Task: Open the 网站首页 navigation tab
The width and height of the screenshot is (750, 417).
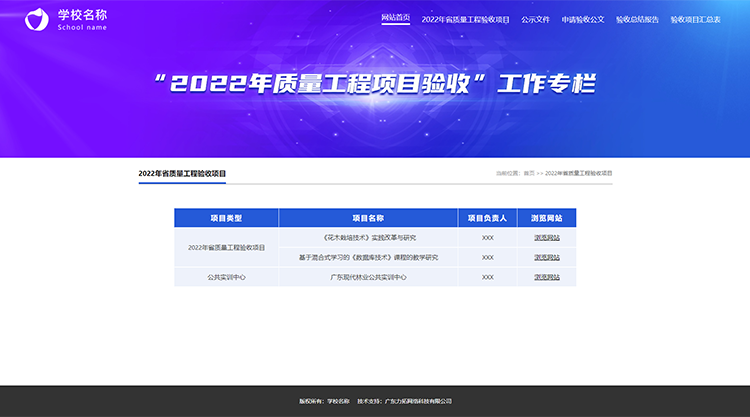Action: (x=396, y=19)
